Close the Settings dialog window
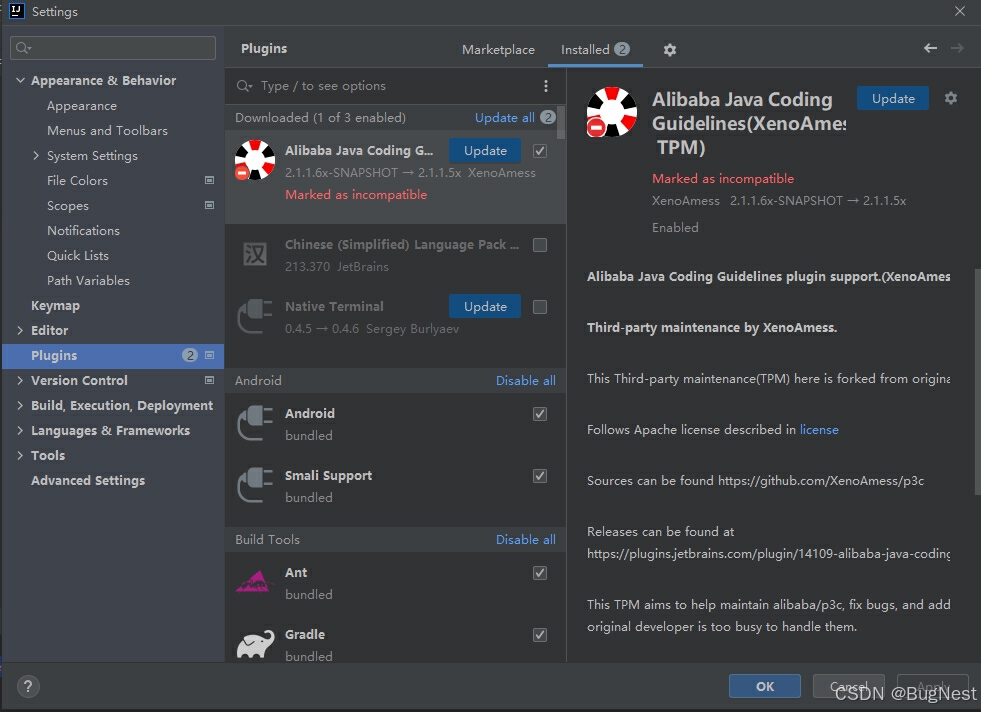The image size is (981, 712). [960, 11]
